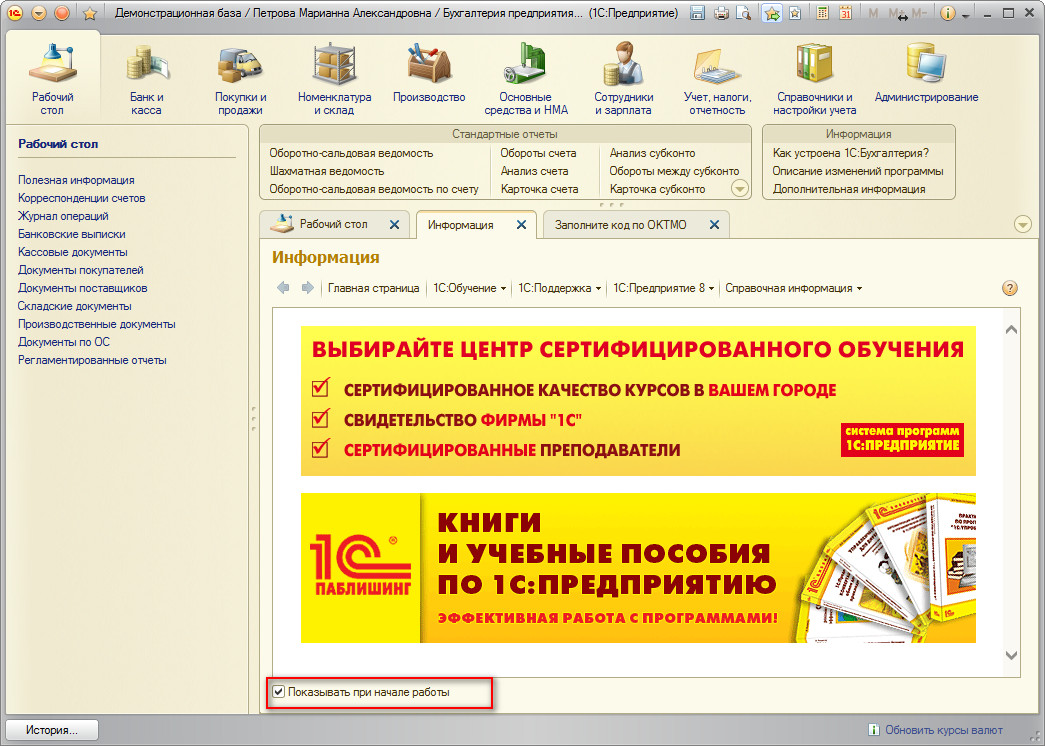Open the Обороты счета report
1045x746 pixels.
click(x=538, y=153)
